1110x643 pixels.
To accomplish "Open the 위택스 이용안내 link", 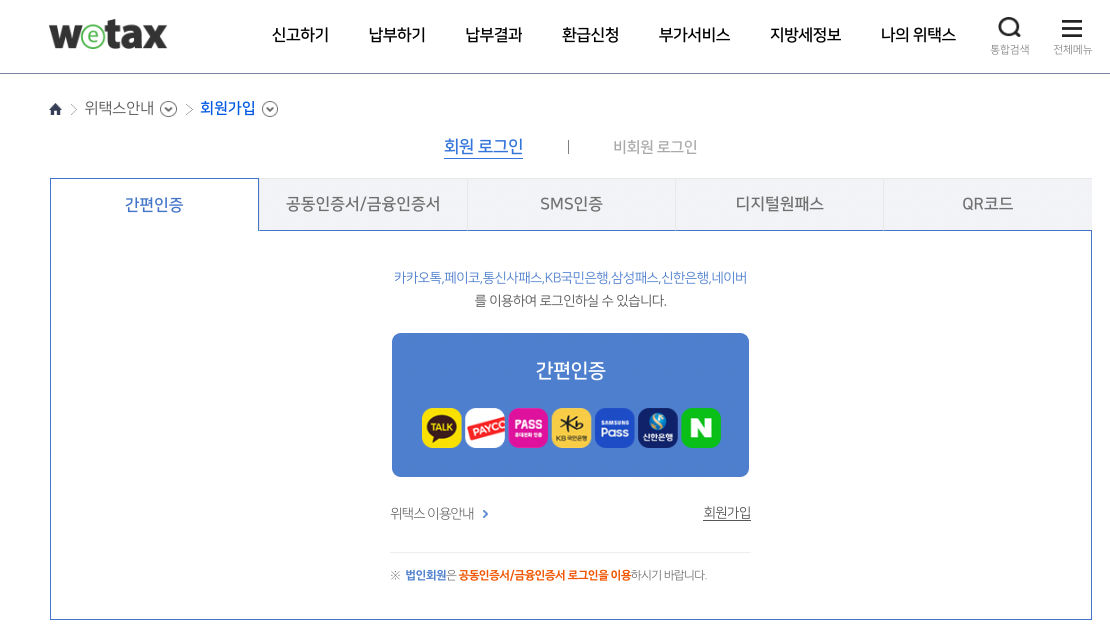I will click(x=432, y=513).
